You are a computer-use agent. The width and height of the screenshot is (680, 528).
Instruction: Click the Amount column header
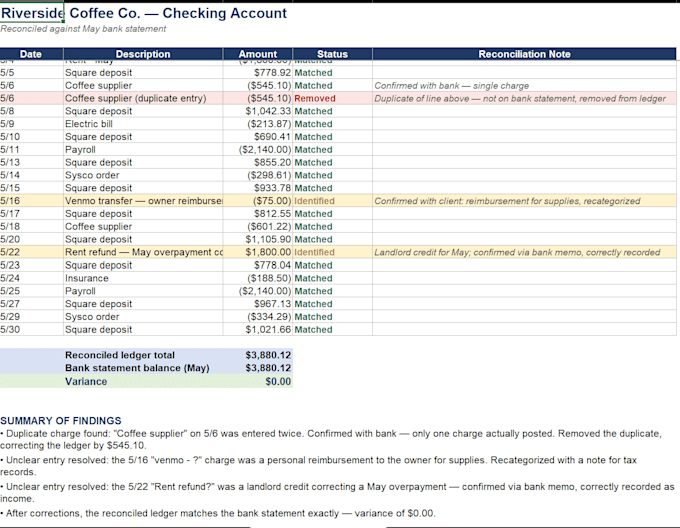258,54
